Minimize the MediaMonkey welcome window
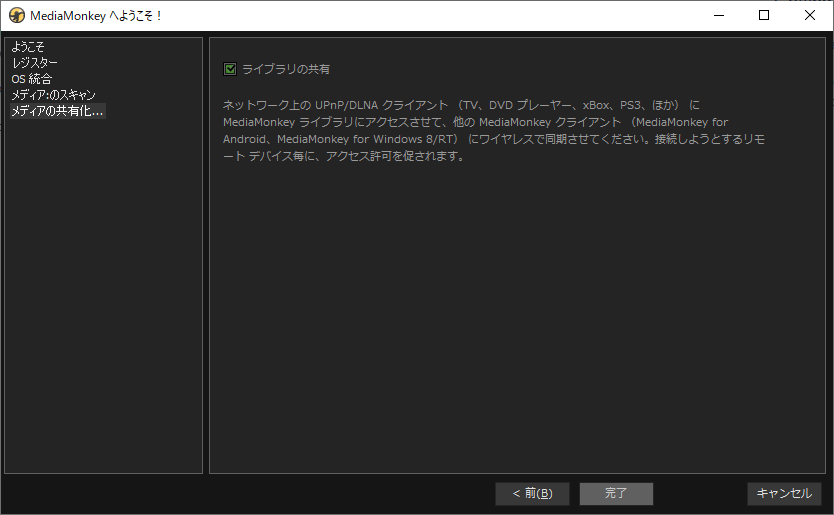Image resolution: width=834 pixels, height=515 pixels. (x=717, y=15)
